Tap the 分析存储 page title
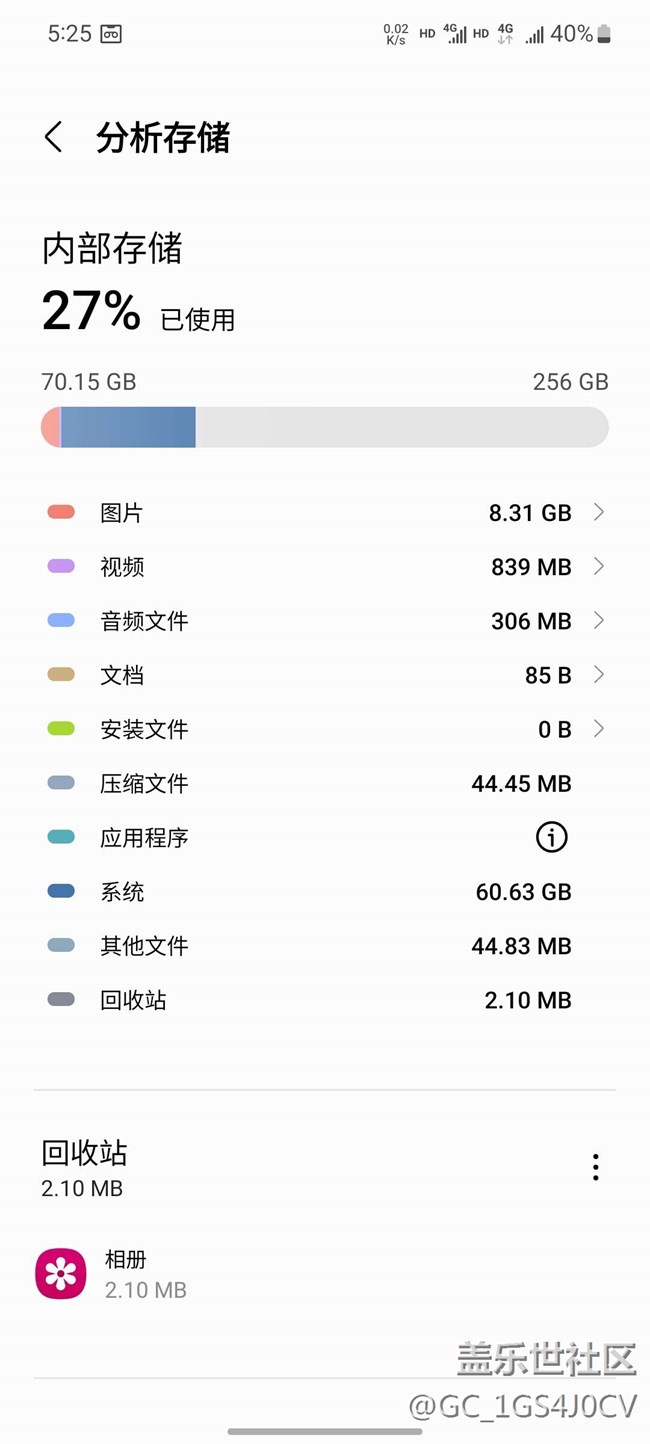 [163, 138]
